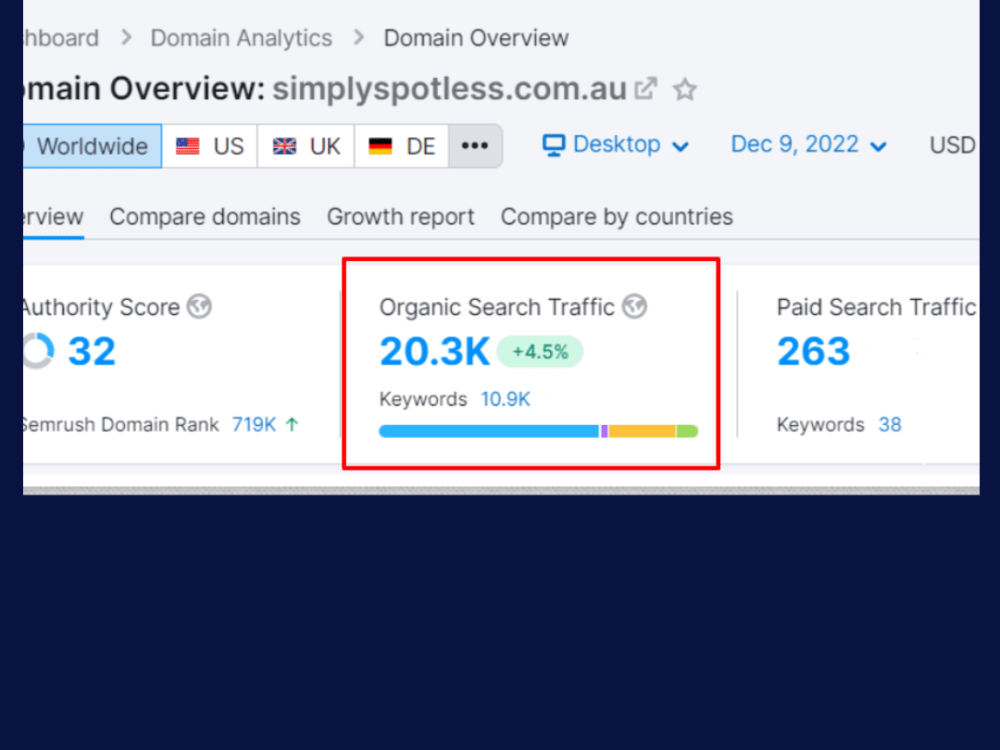This screenshot has width=1000, height=750.
Task: Go to Dashboard breadcrumb
Action: coord(61,38)
